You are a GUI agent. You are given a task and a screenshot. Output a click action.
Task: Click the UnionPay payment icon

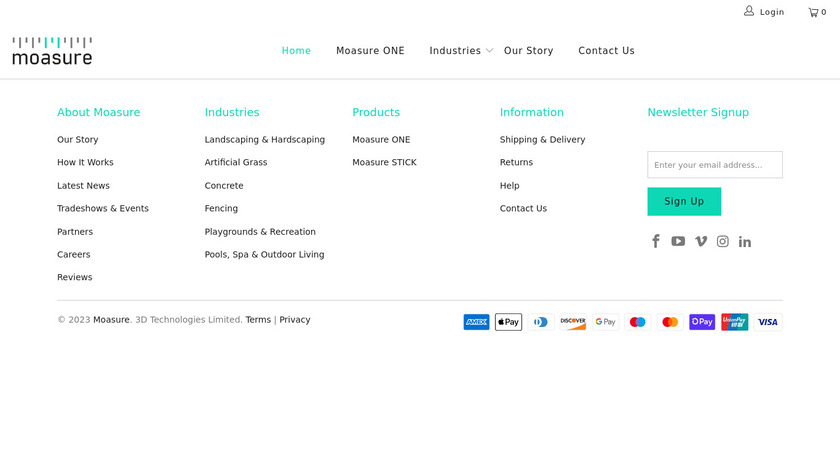point(734,322)
